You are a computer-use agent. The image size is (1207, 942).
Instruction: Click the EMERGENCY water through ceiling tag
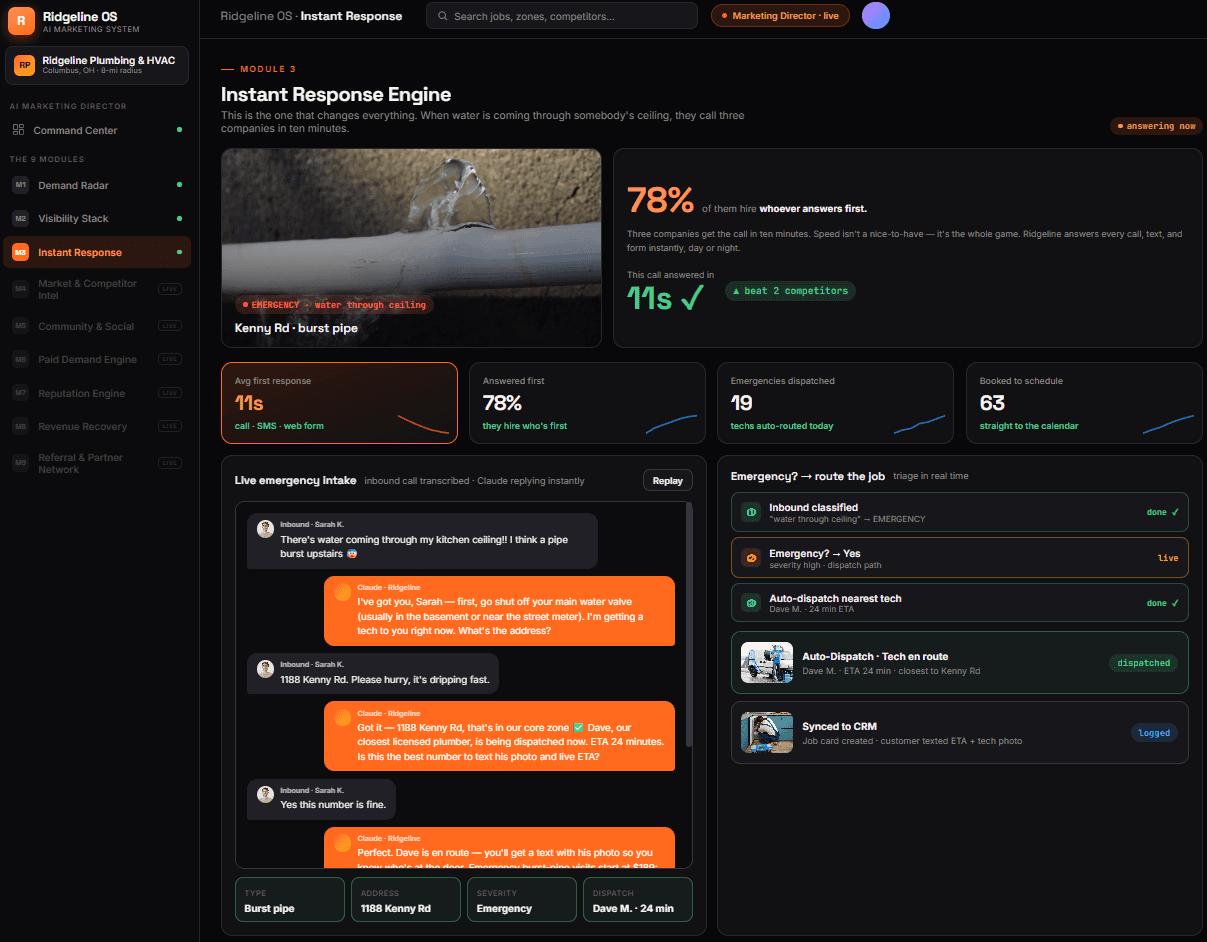(334, 305)
